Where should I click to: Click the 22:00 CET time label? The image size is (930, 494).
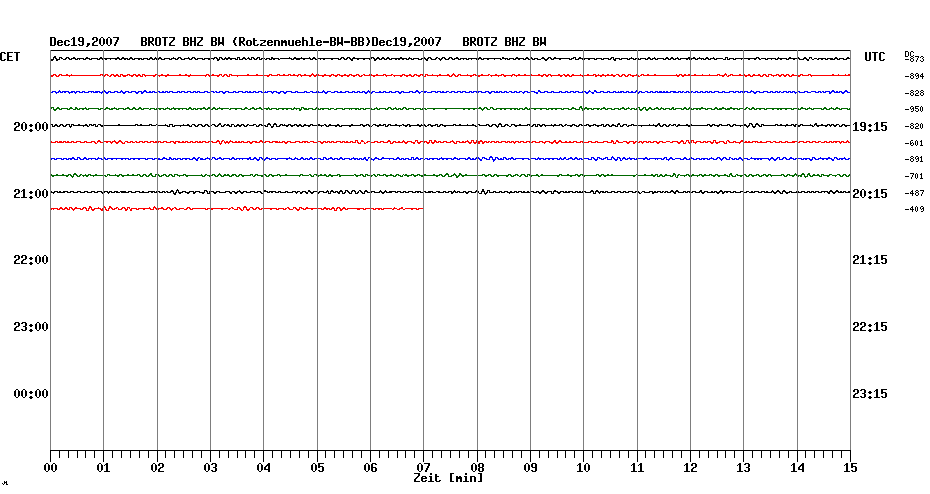pos(31,260)
